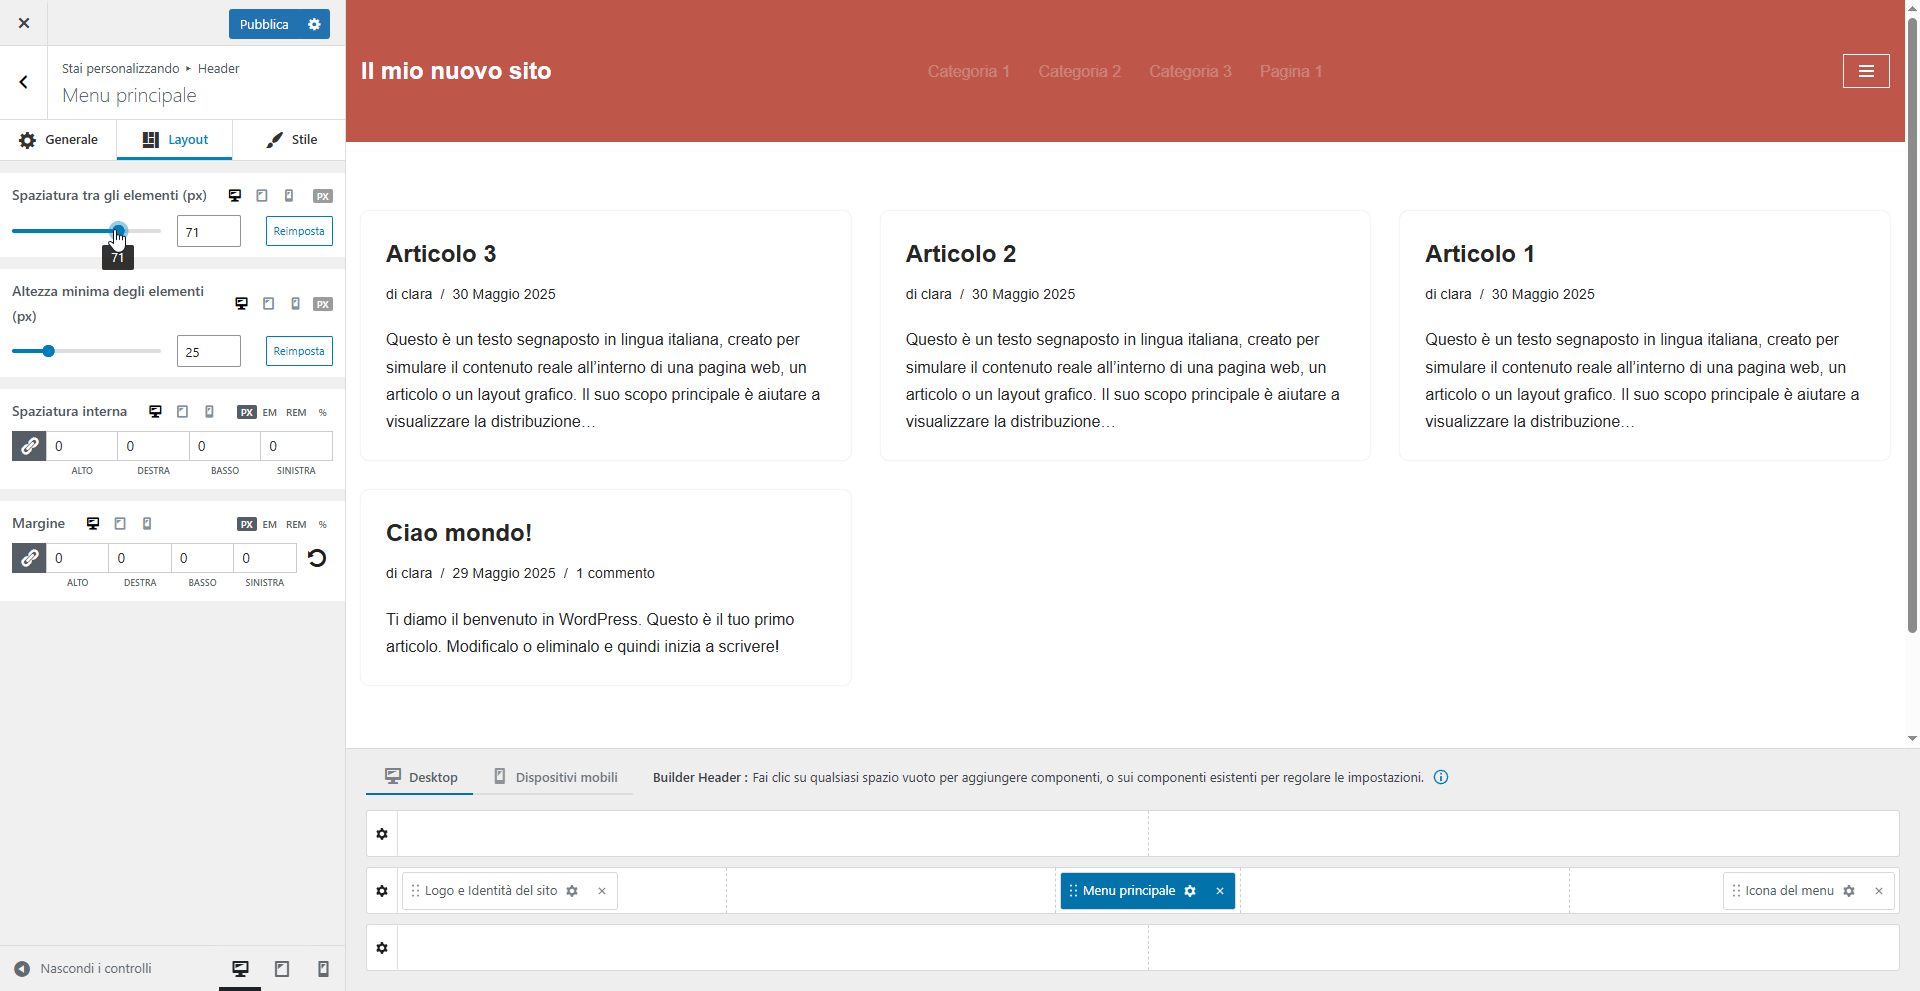Click the Pubblica button
The height and width of the screenshot is (991, 1920).
click(264, 24)
